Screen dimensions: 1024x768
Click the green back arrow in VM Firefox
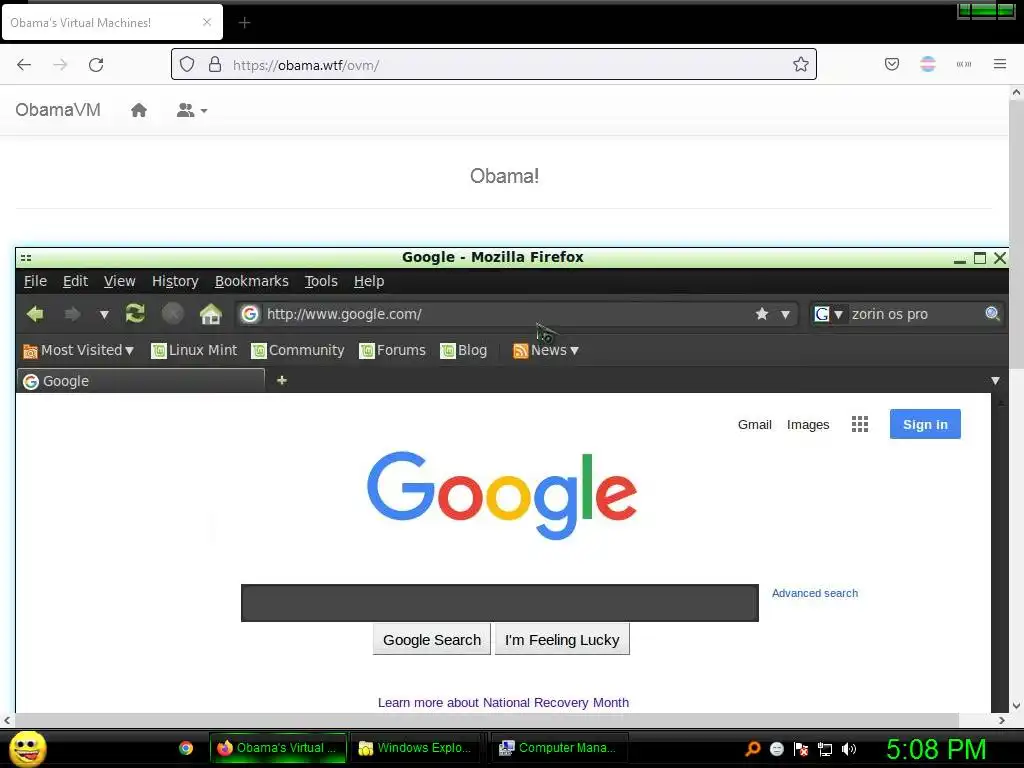click(35, 314)
